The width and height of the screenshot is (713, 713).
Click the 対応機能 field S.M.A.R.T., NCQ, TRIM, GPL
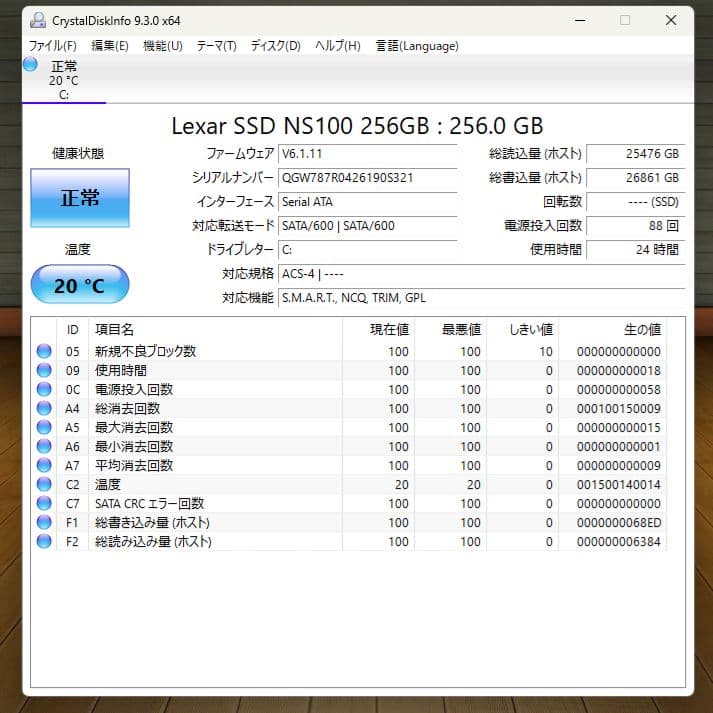coord(482,298)
